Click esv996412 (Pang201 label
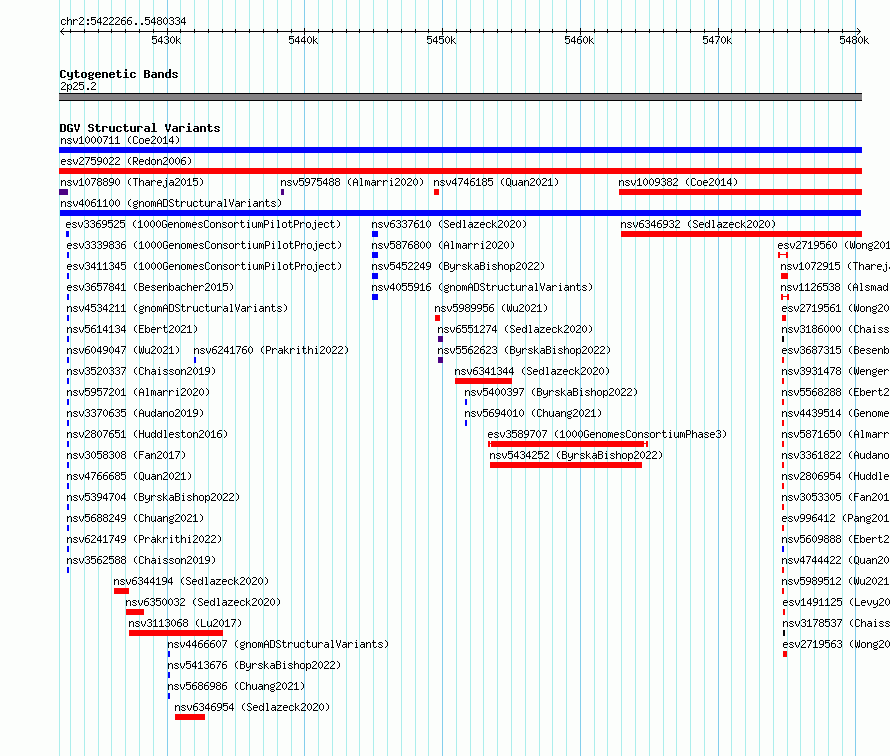 [x=836, y=518]
